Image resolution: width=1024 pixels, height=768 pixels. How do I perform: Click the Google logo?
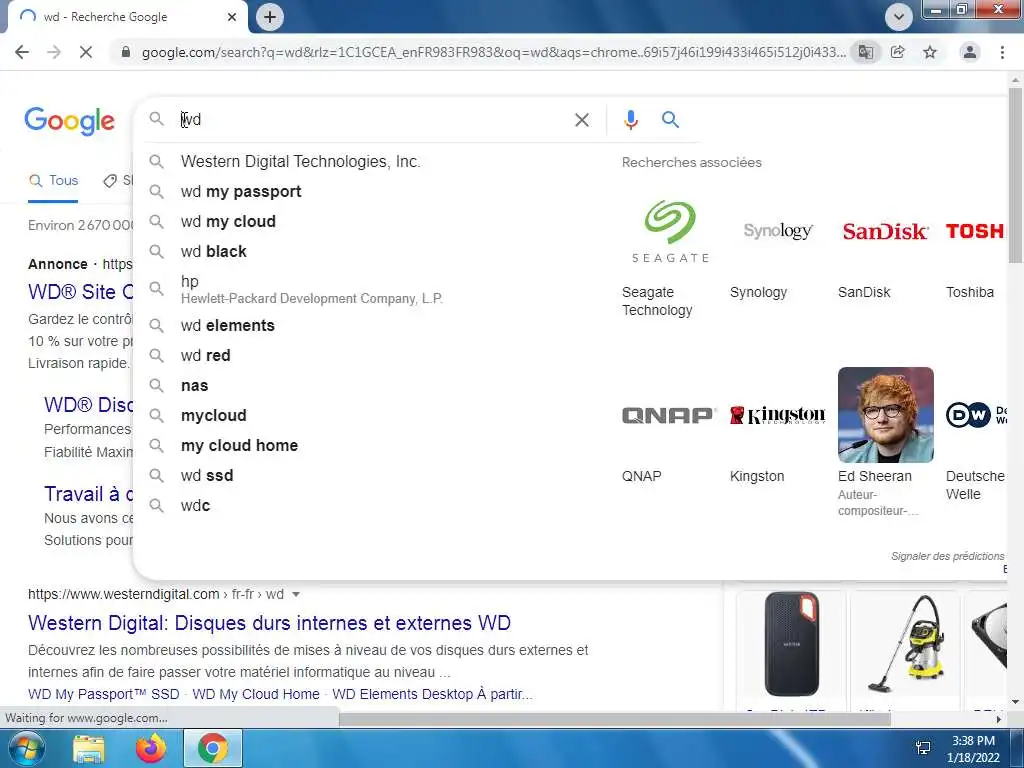[x=69, y=121]
